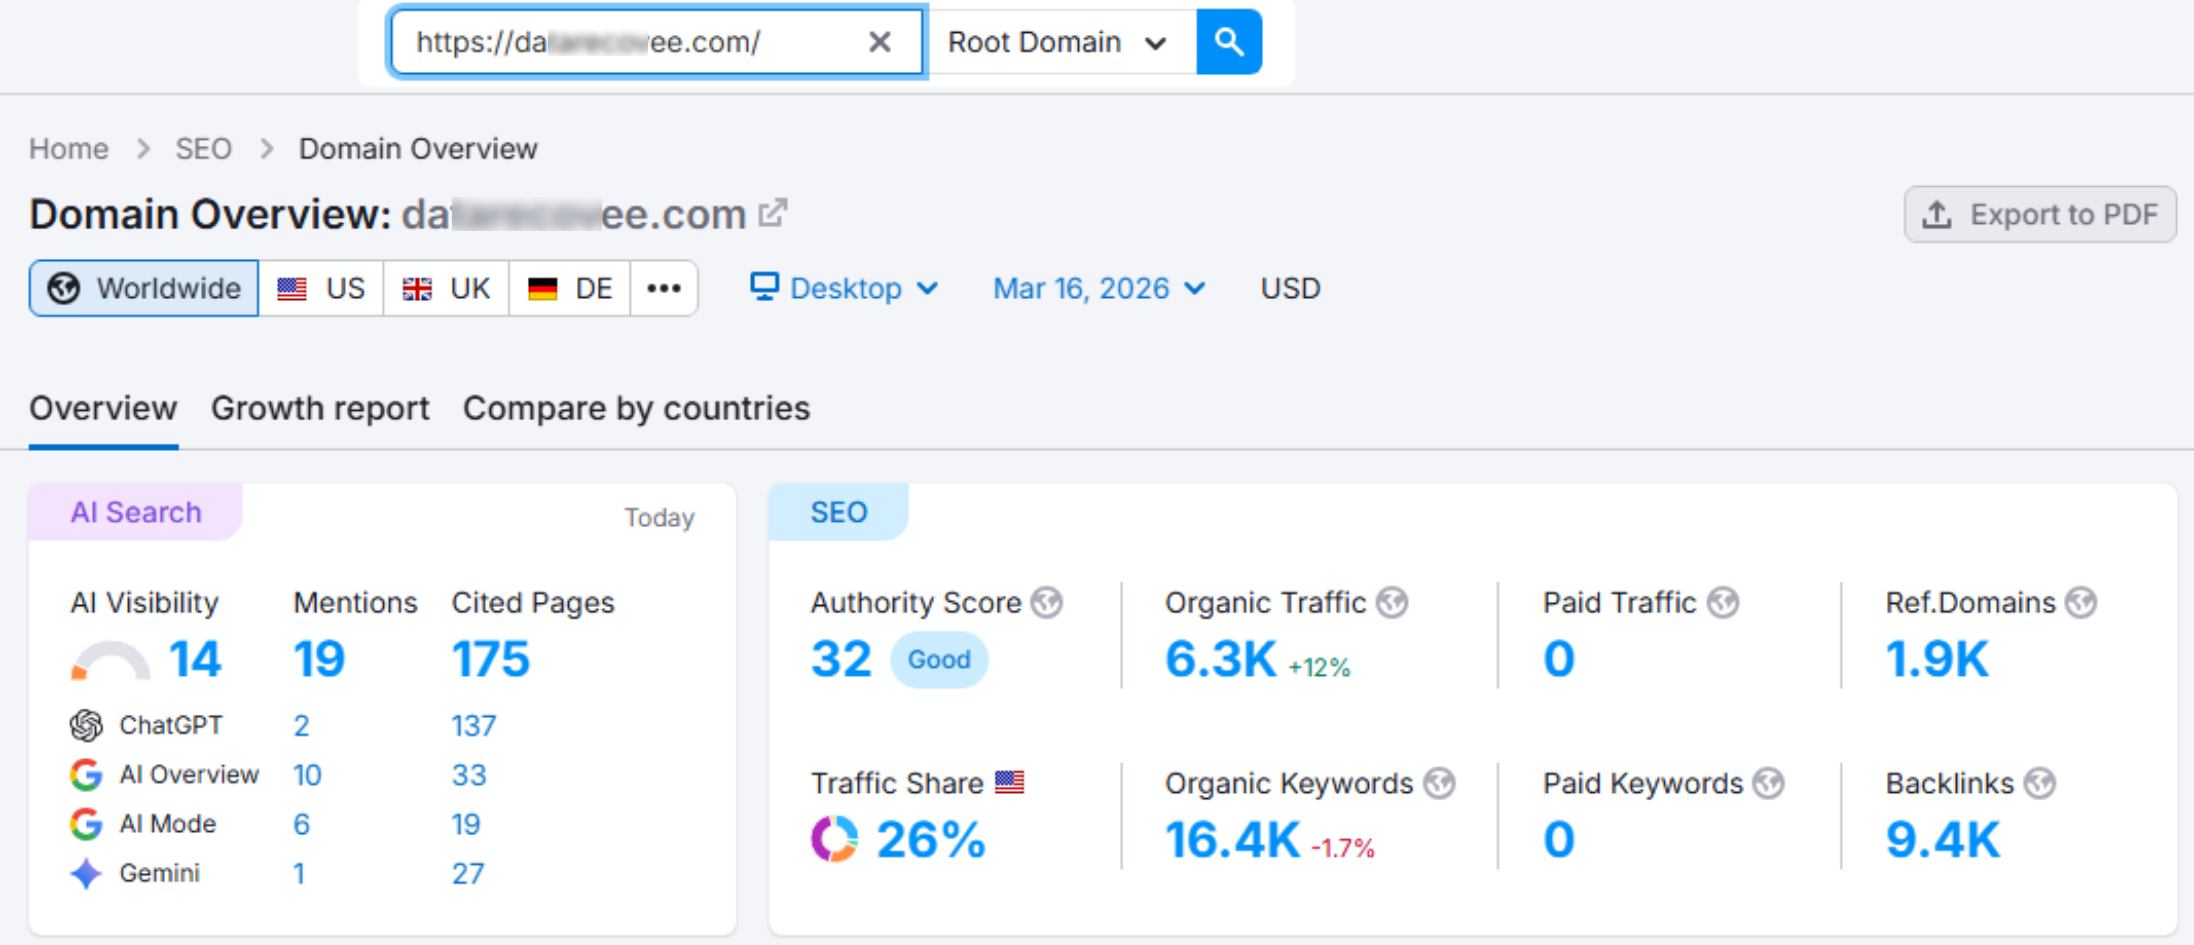2194x945 pixels.
Task: Clear the domain input with the X
Action: tap(879, 42)
